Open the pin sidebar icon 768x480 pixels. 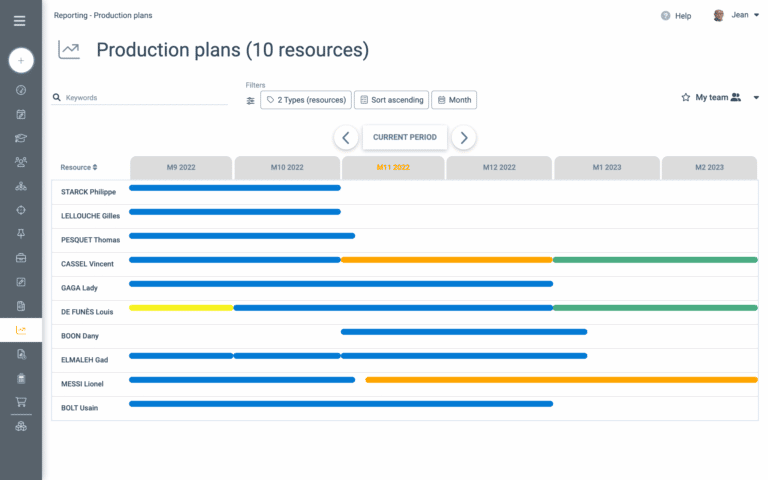point(21,234)
